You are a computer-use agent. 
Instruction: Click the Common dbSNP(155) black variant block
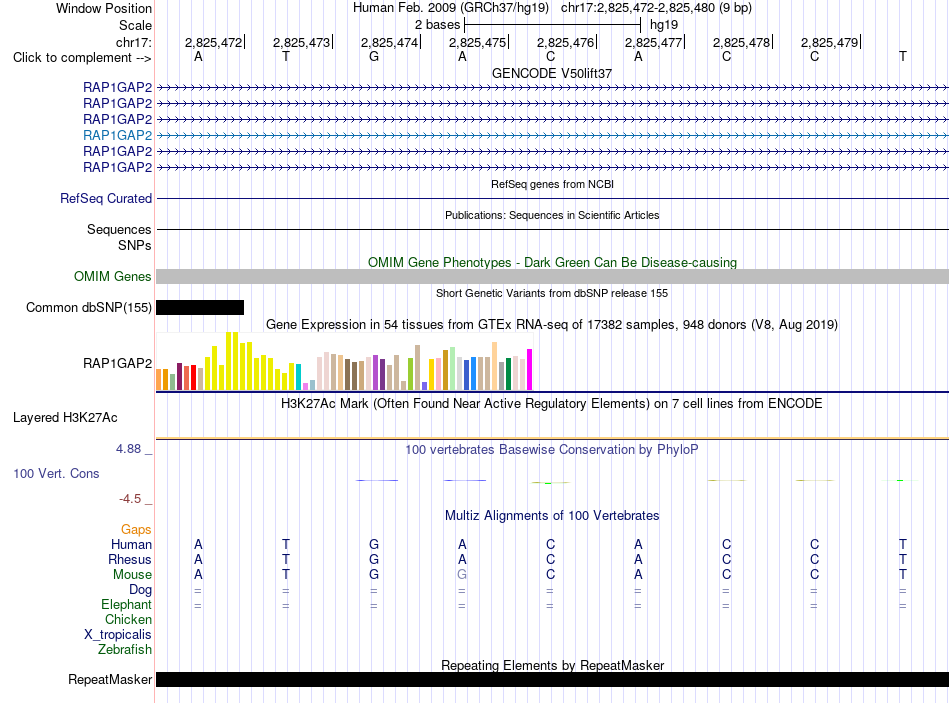[x=200, y=307]
